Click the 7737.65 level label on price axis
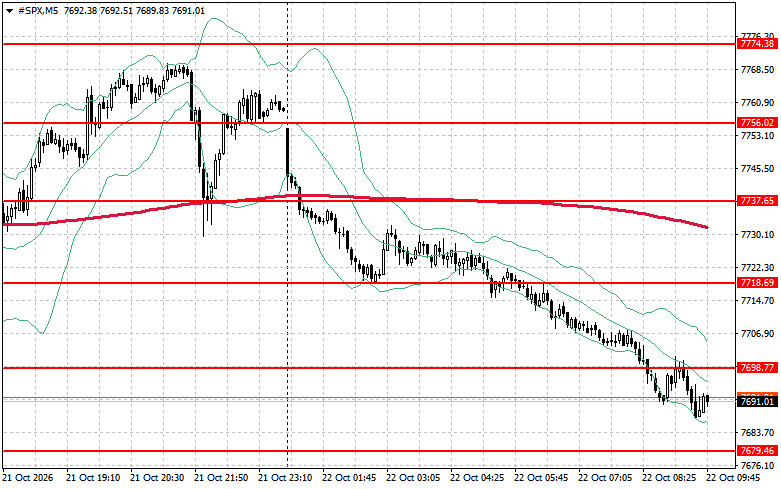This screenshot has height=489, width=781. click(757, 201)
